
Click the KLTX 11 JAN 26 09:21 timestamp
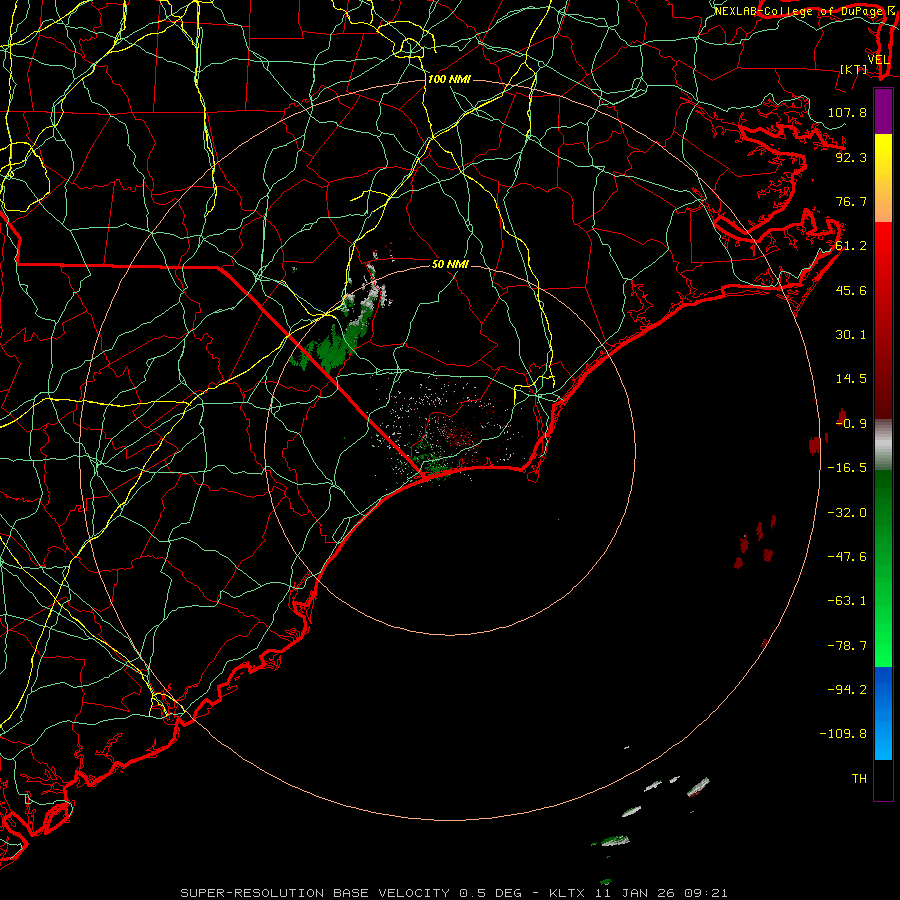638,893
